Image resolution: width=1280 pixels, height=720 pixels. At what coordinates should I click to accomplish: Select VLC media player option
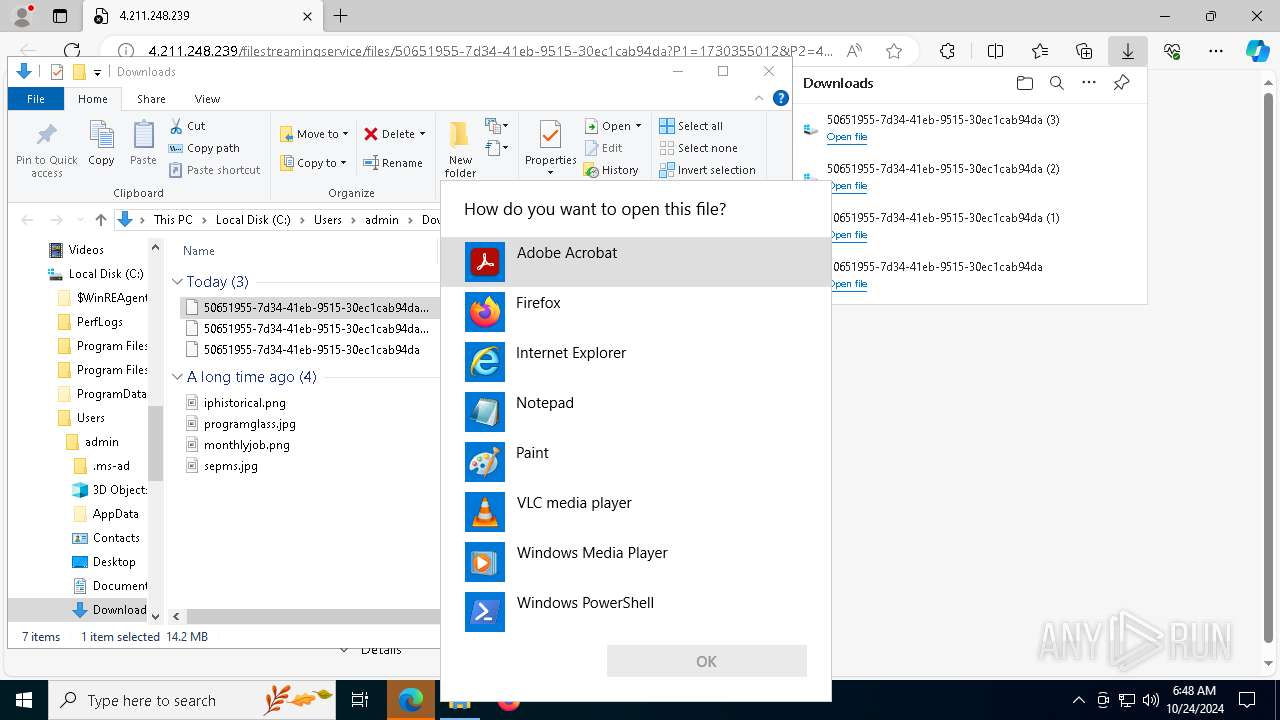(x=636, y=512)
